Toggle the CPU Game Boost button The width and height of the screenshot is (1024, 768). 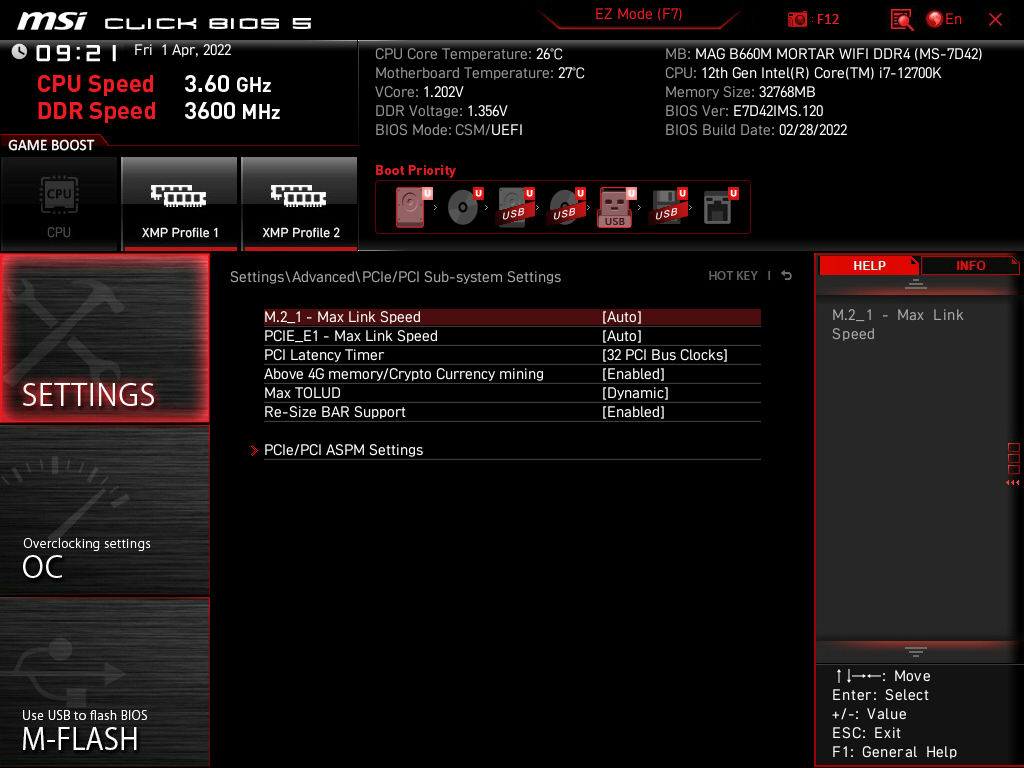[59, 204]
